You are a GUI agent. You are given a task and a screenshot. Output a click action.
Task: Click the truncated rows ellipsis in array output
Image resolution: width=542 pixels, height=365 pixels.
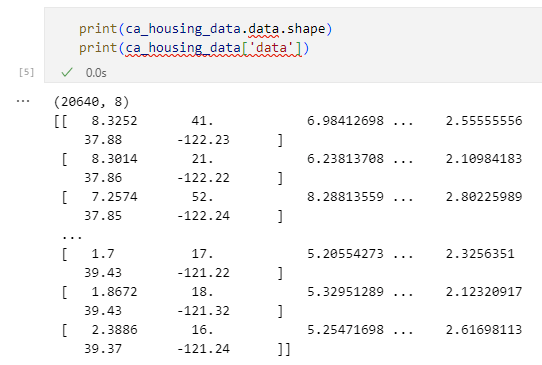click(72, 237)
